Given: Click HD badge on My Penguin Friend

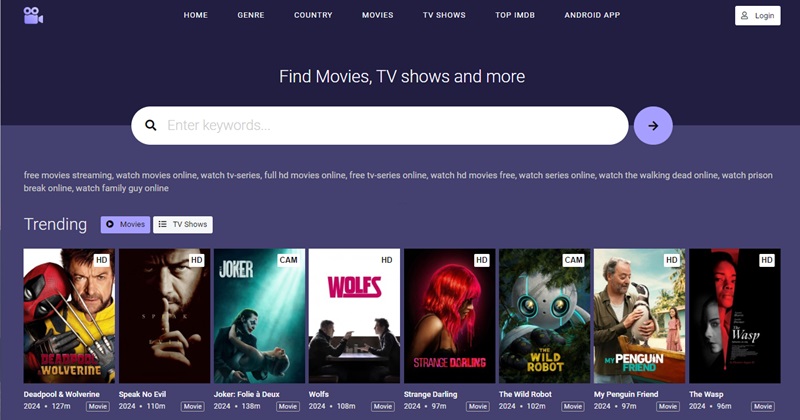Looking at the screenshot, I should click(x=672, y=260).
